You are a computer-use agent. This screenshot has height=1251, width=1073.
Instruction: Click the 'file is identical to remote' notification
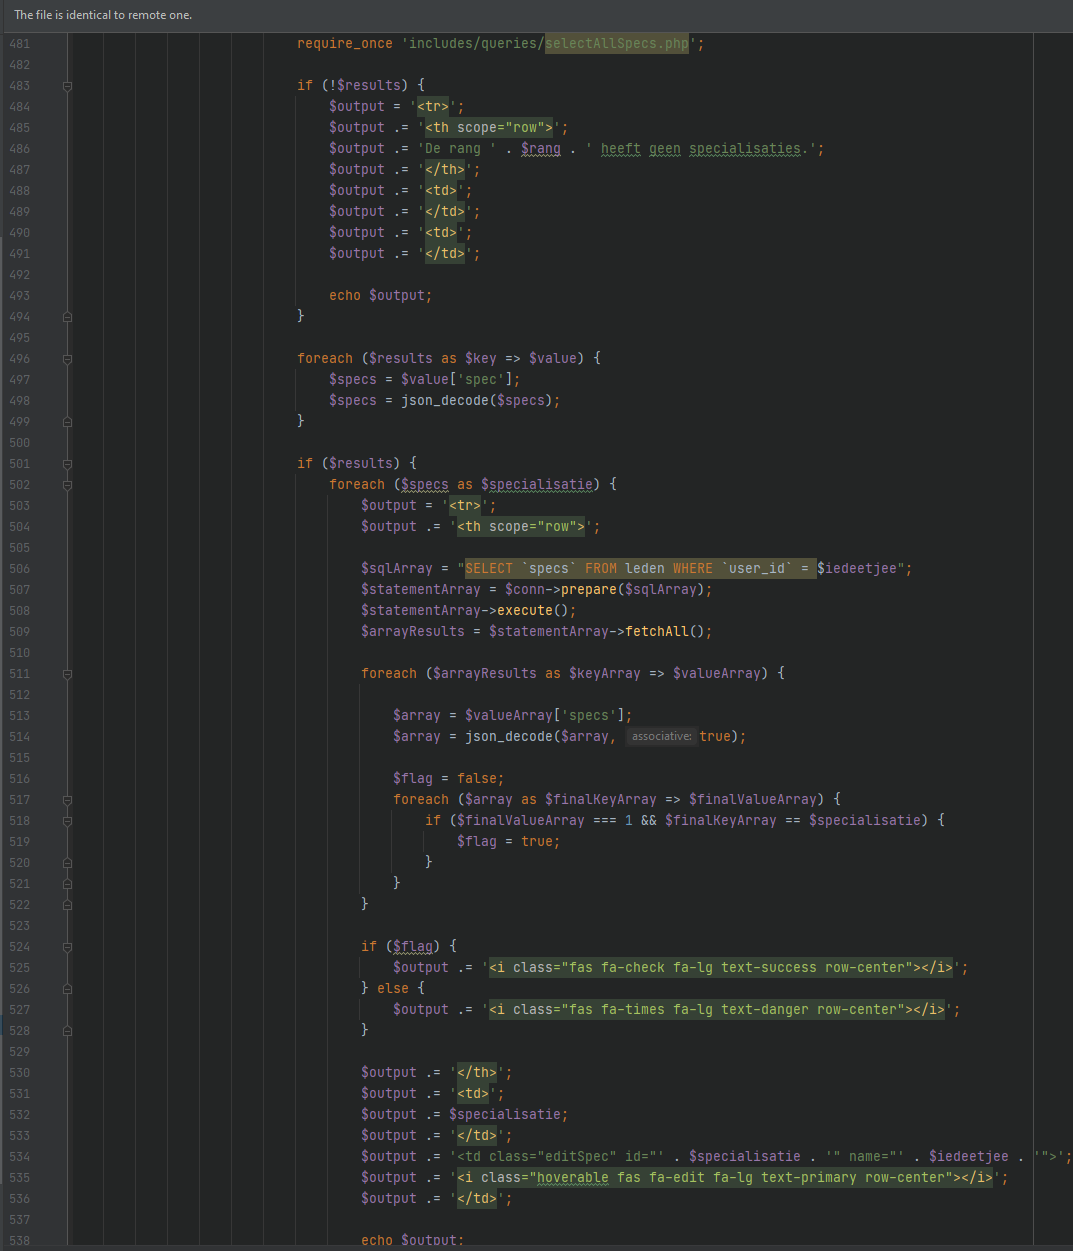[x=103, y=15]
